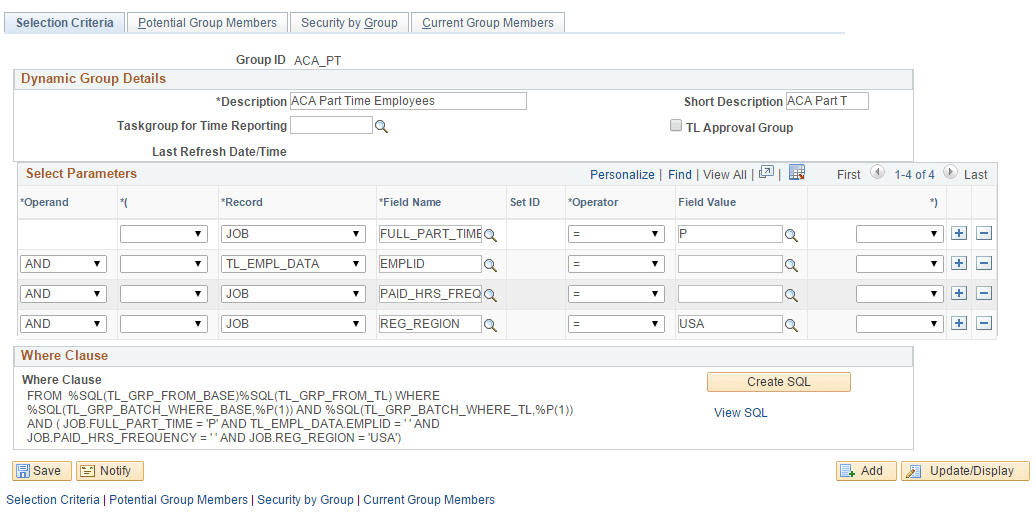Image resolution: width=1036 pixels, height=522 pixels.
Task: Open the grid in a new window
Action: click(x=766, y=172)
